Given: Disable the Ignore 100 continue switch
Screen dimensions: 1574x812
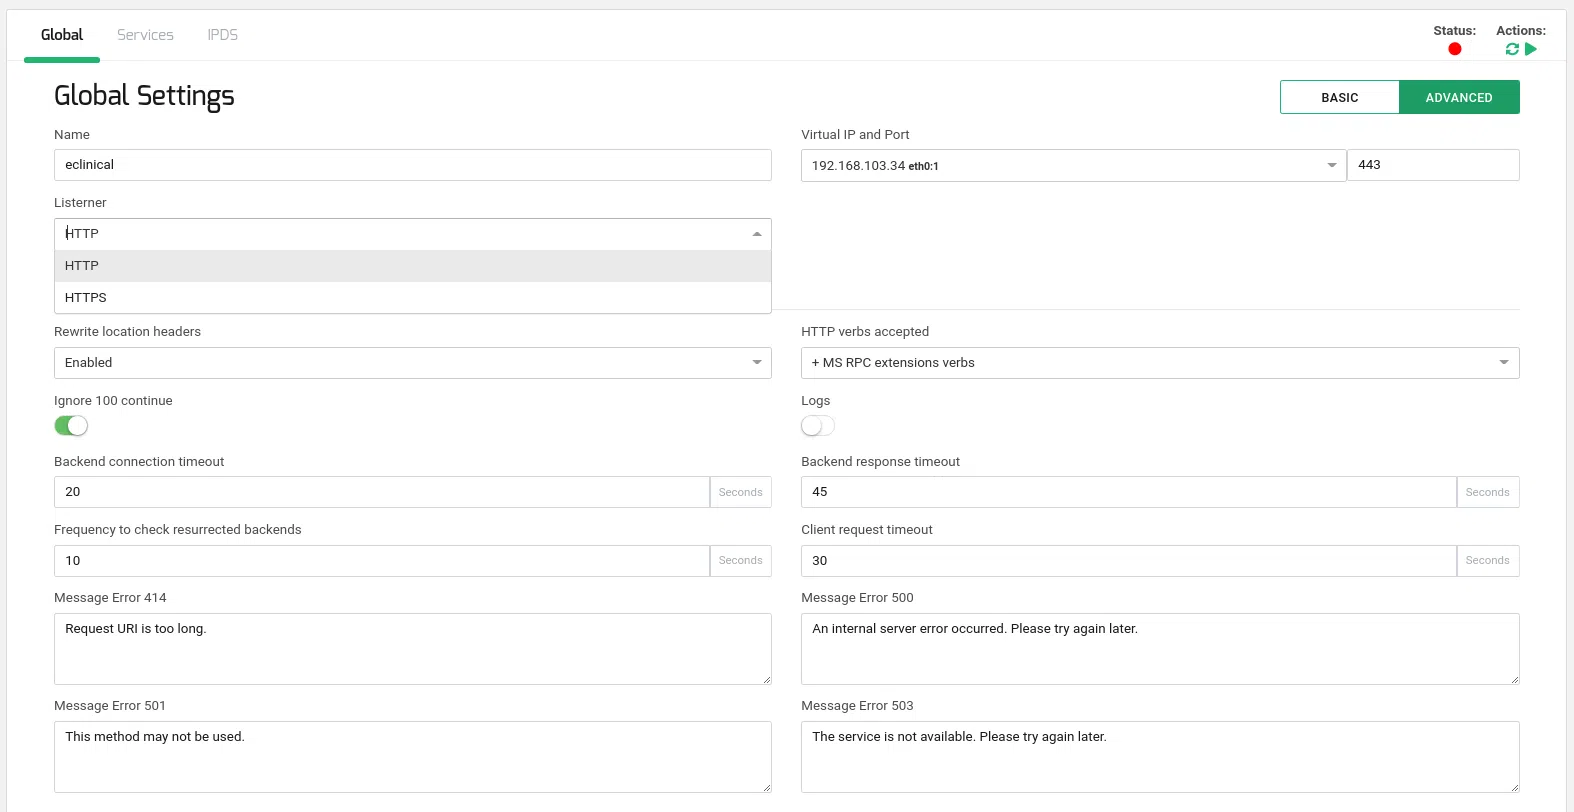Looking at the screenshot, I should coord(71,426).
